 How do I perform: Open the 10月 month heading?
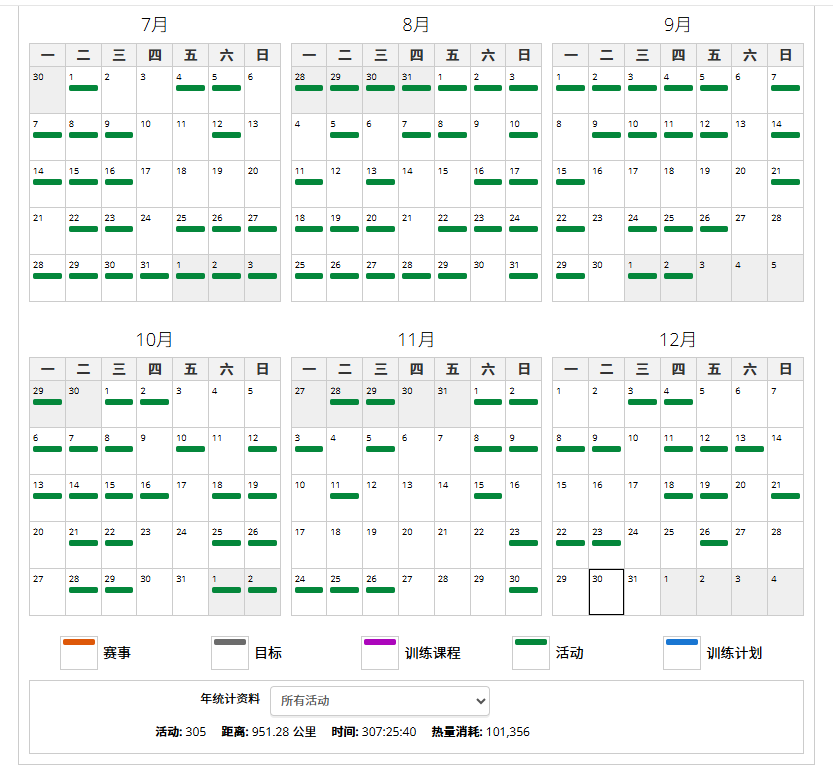[x=155, y=340]
